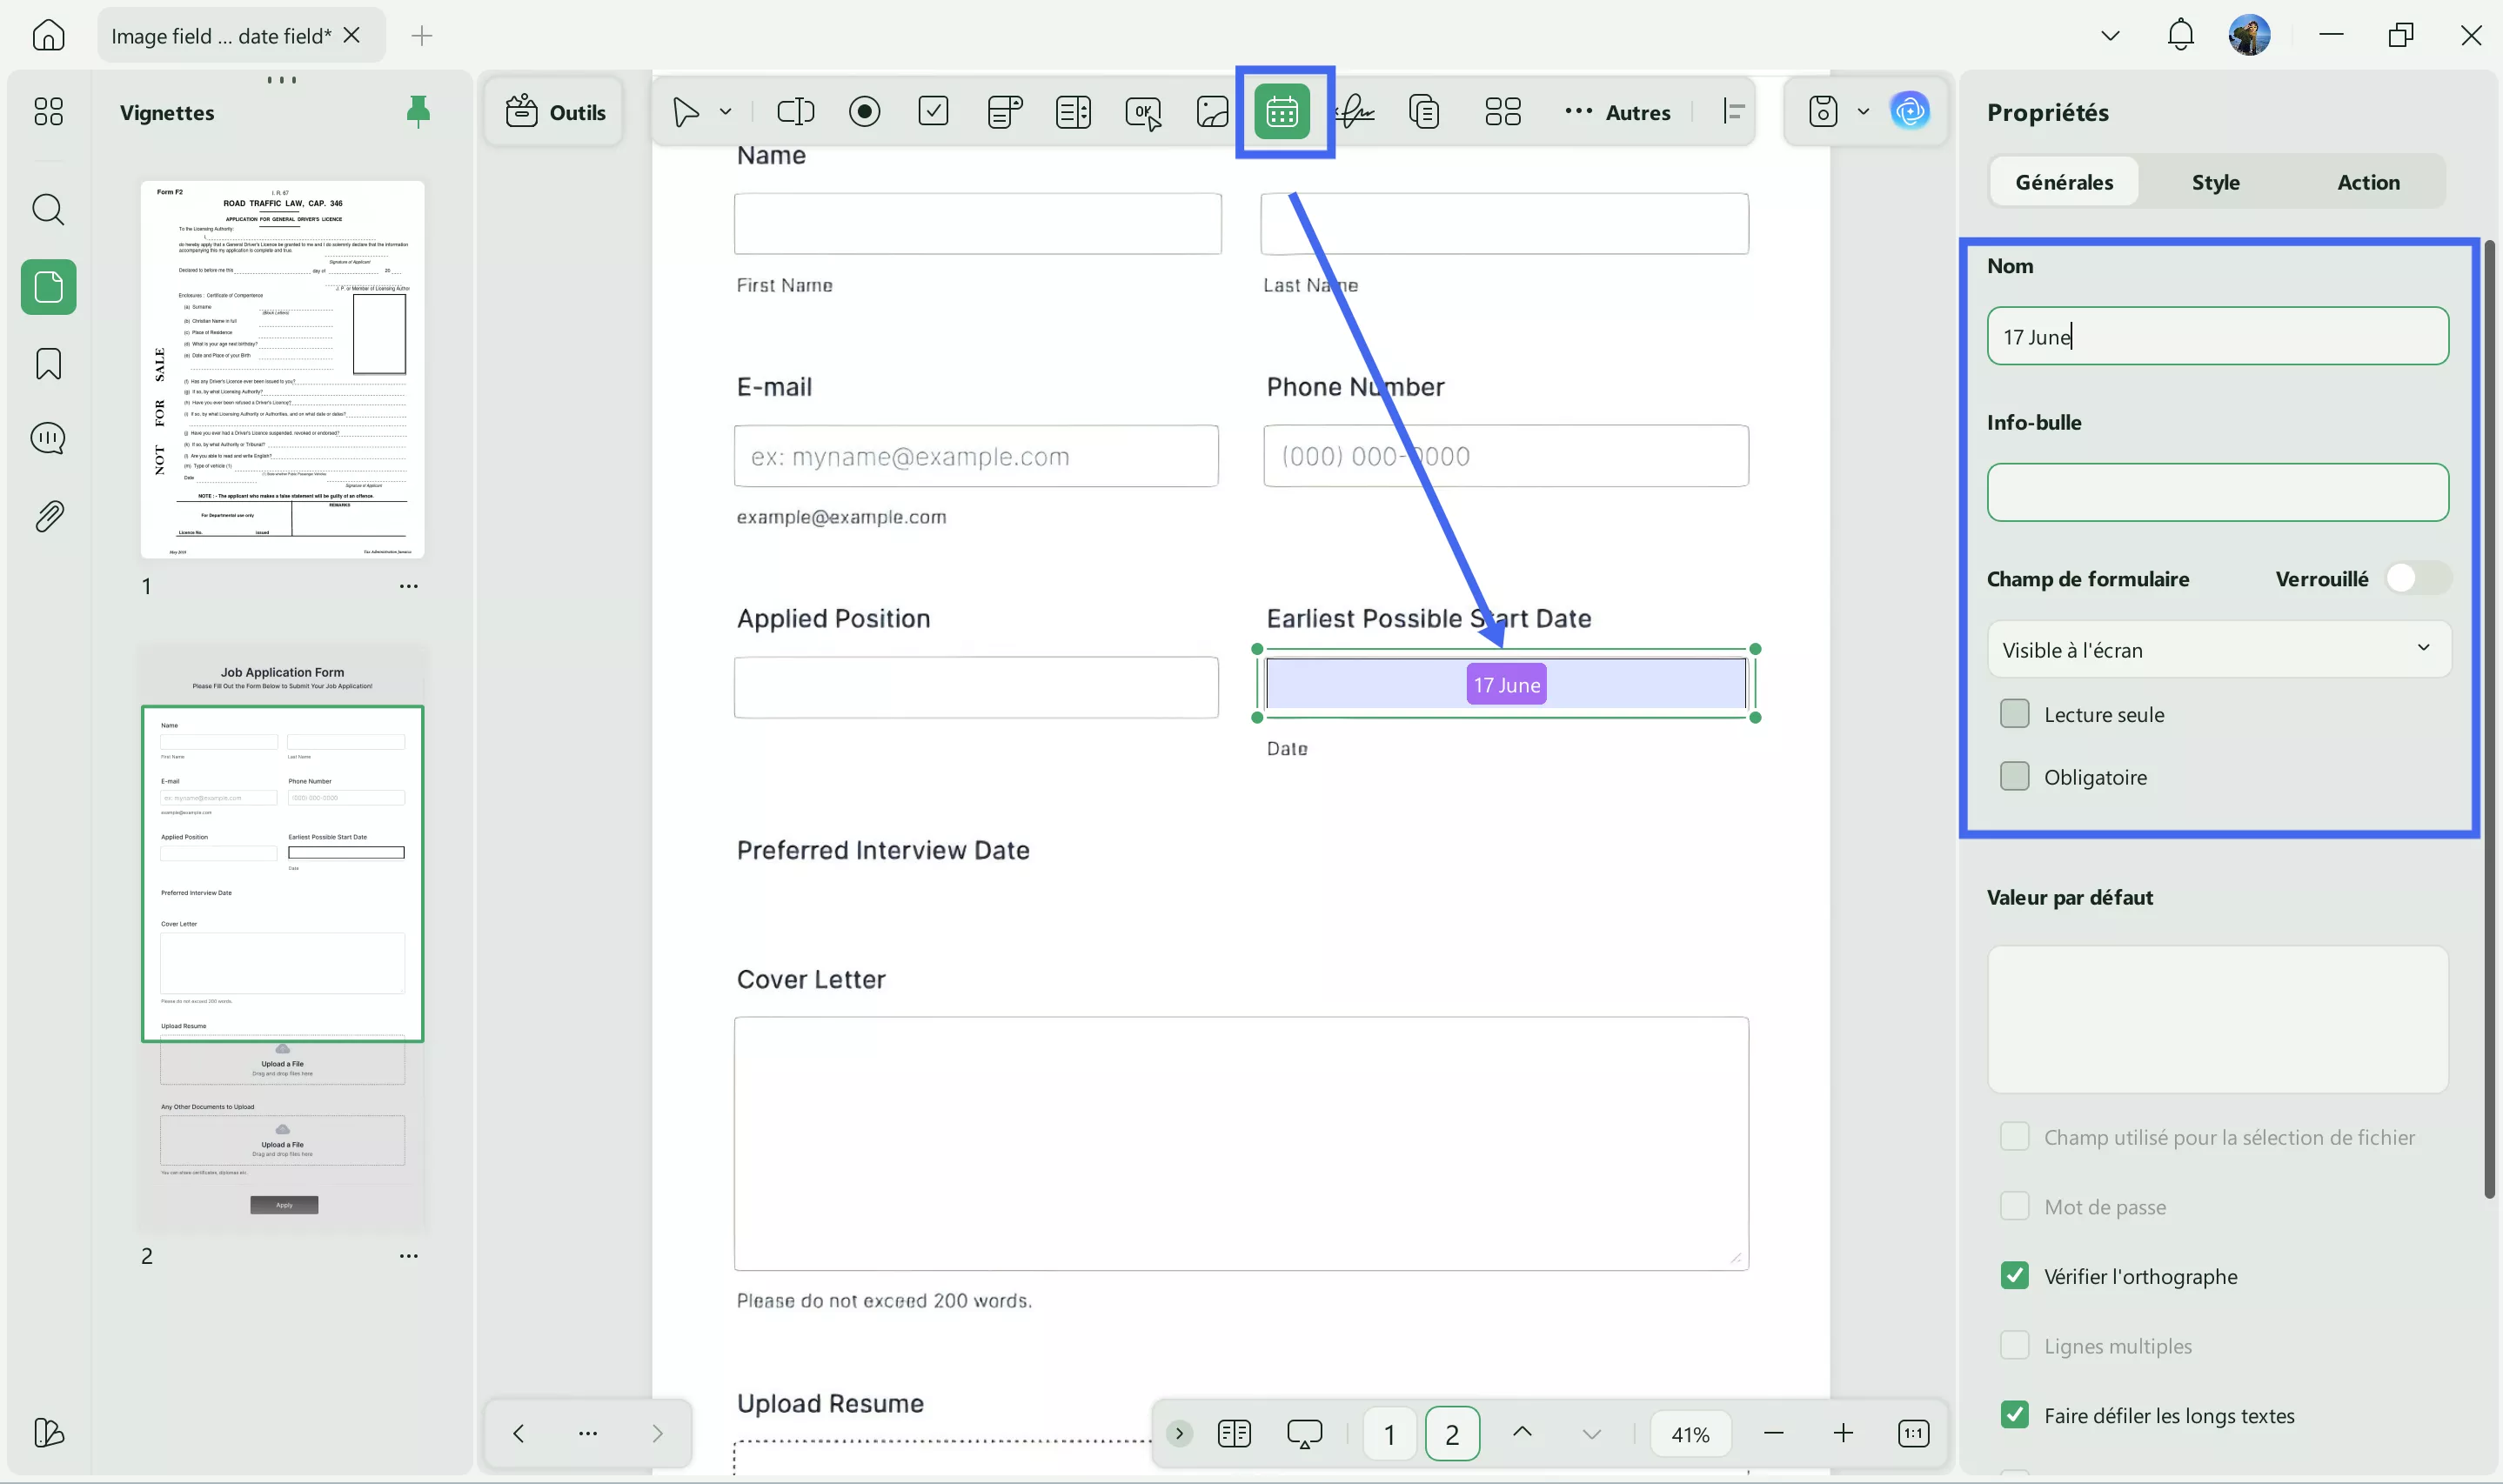
Task: Open the Visible à l'écran dropdown
Action: [x=2217, y=650]
